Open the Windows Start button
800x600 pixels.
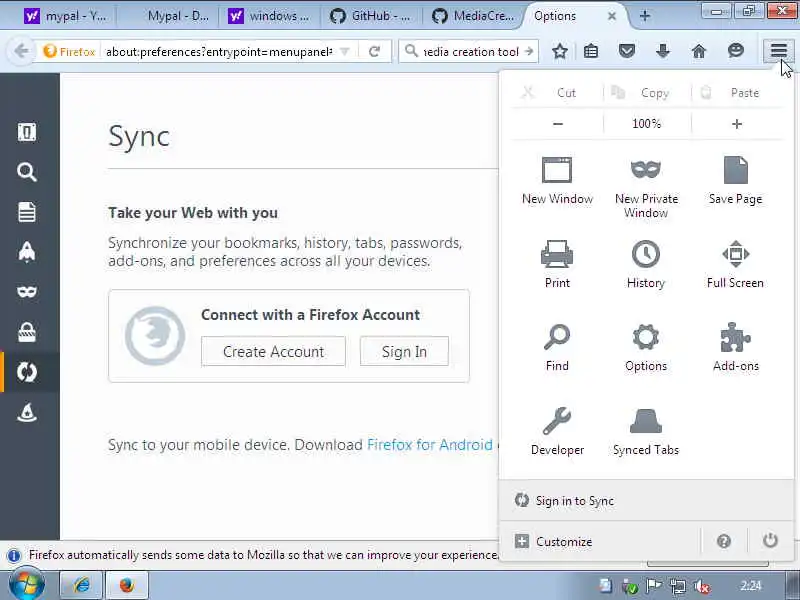tap(26, 585)
